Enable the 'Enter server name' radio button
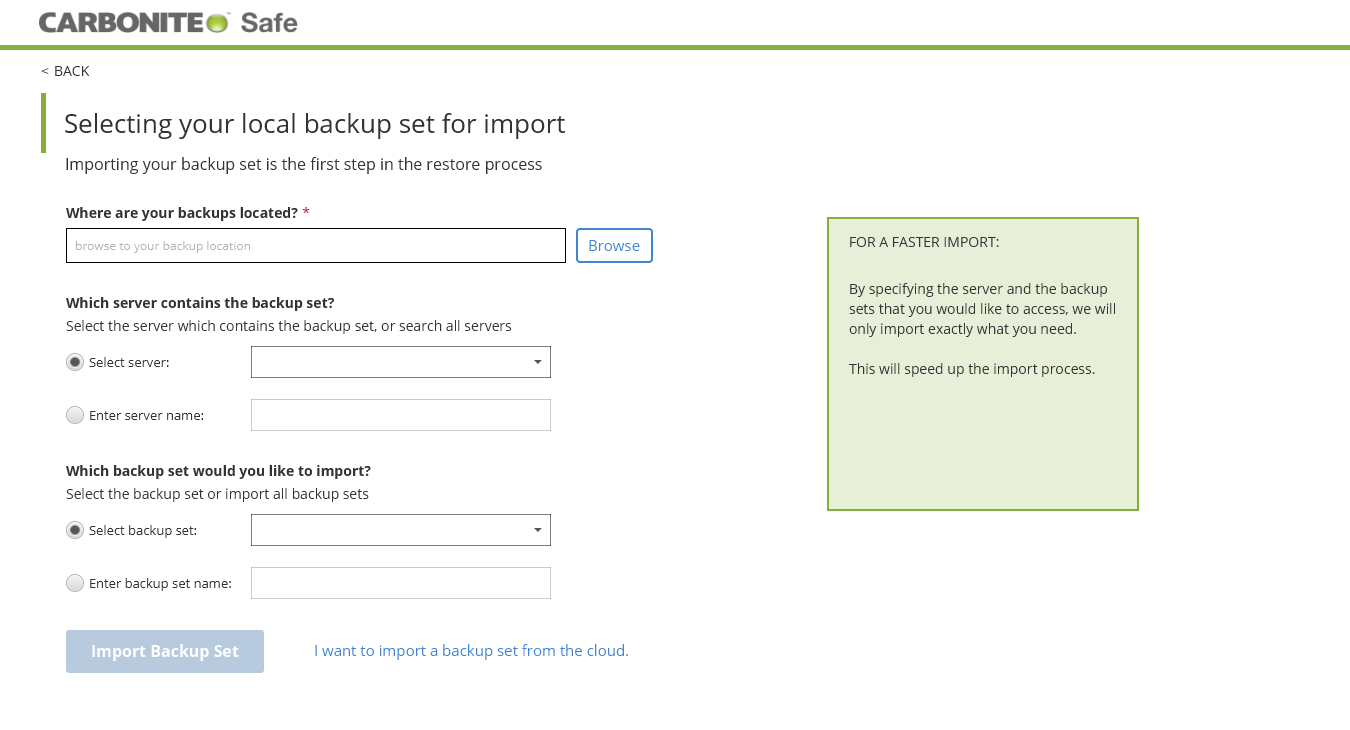The width and height of the screenshot is (1350, 730). (75, 415)
